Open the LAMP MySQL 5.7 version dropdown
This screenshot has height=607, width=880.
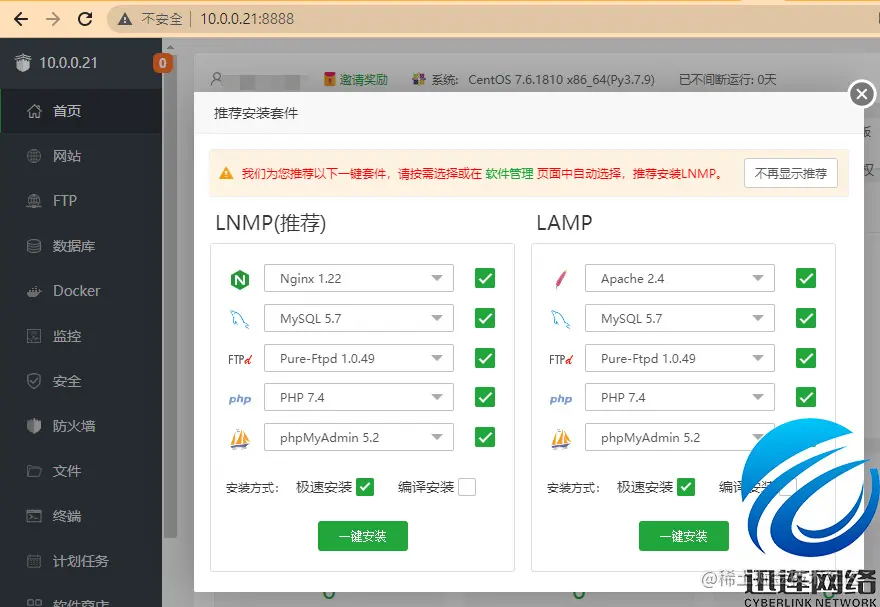pos(680,318)
